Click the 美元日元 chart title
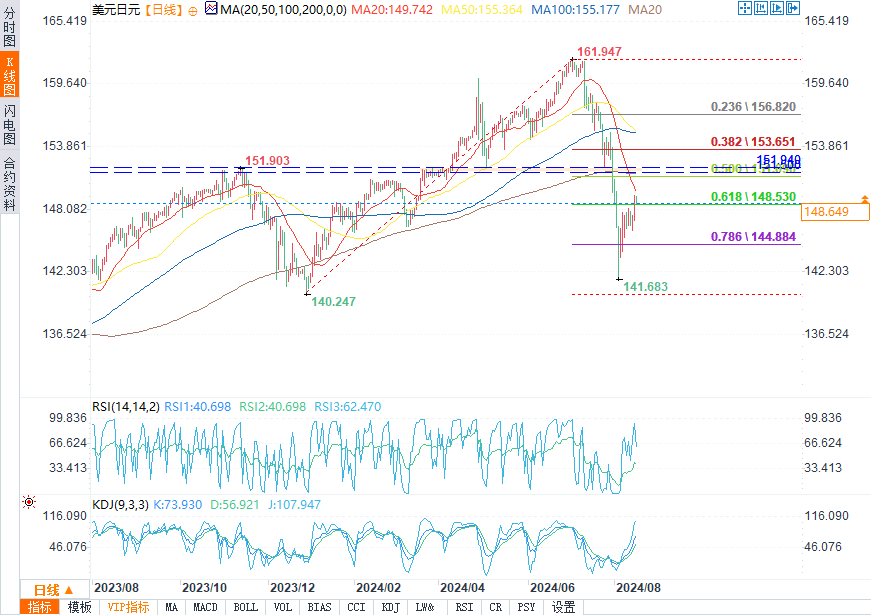Screen dimensions: 871x615 pyautogui.click(x=116, y=9)
